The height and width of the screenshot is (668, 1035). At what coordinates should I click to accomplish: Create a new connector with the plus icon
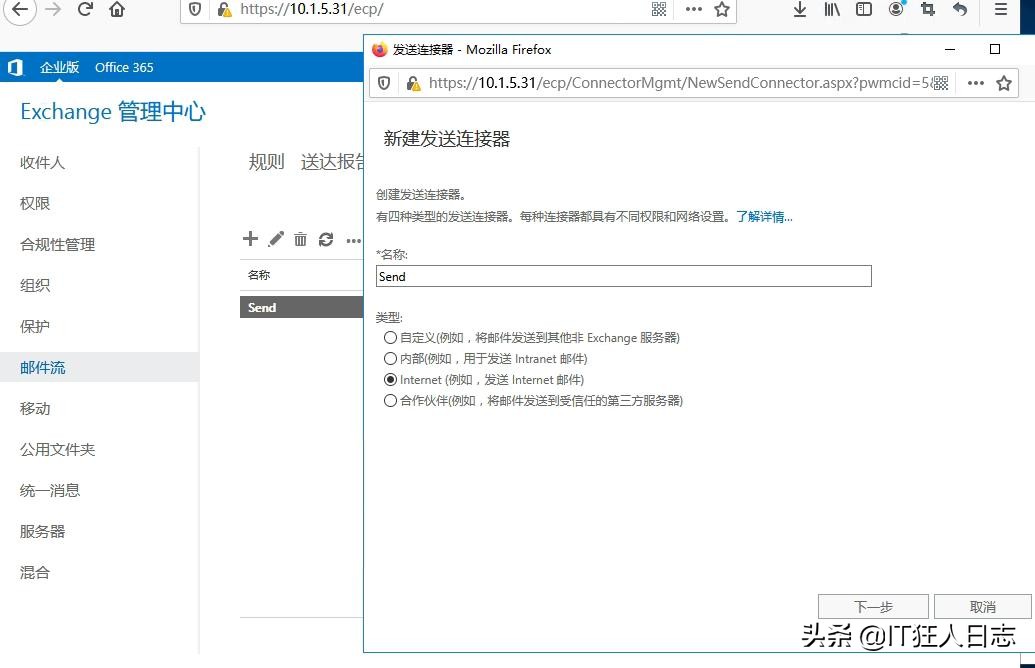click(x=249, y=239)
